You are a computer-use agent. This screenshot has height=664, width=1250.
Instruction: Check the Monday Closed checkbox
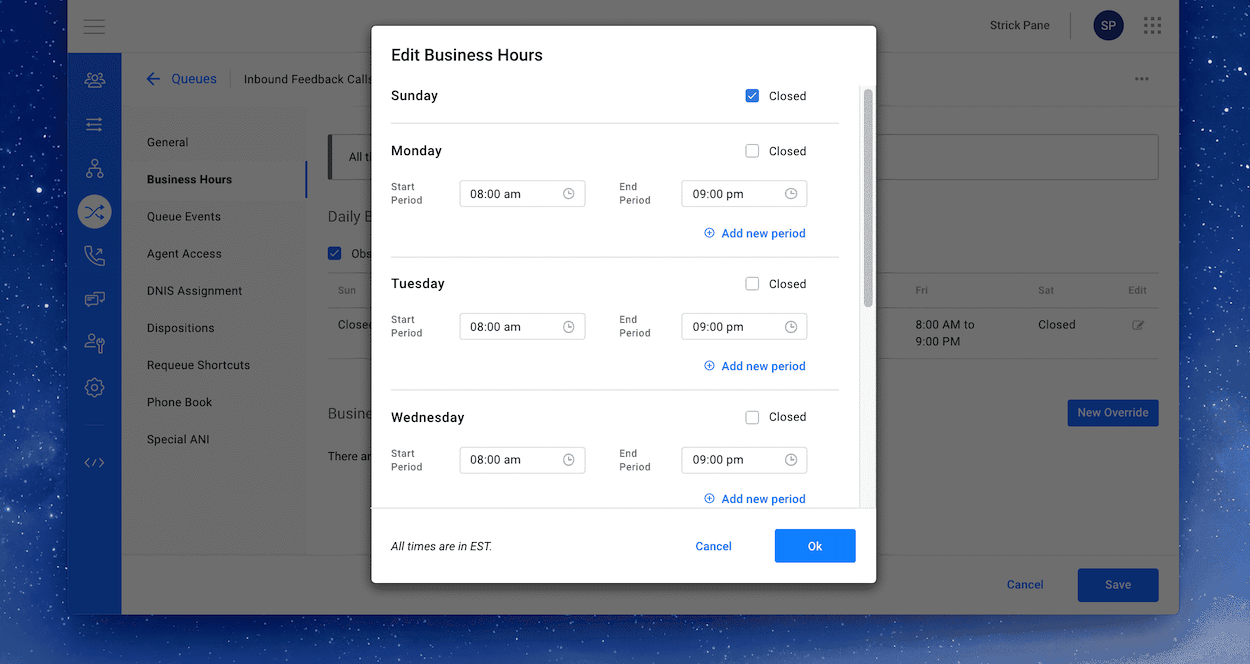(x=752, y=151)
